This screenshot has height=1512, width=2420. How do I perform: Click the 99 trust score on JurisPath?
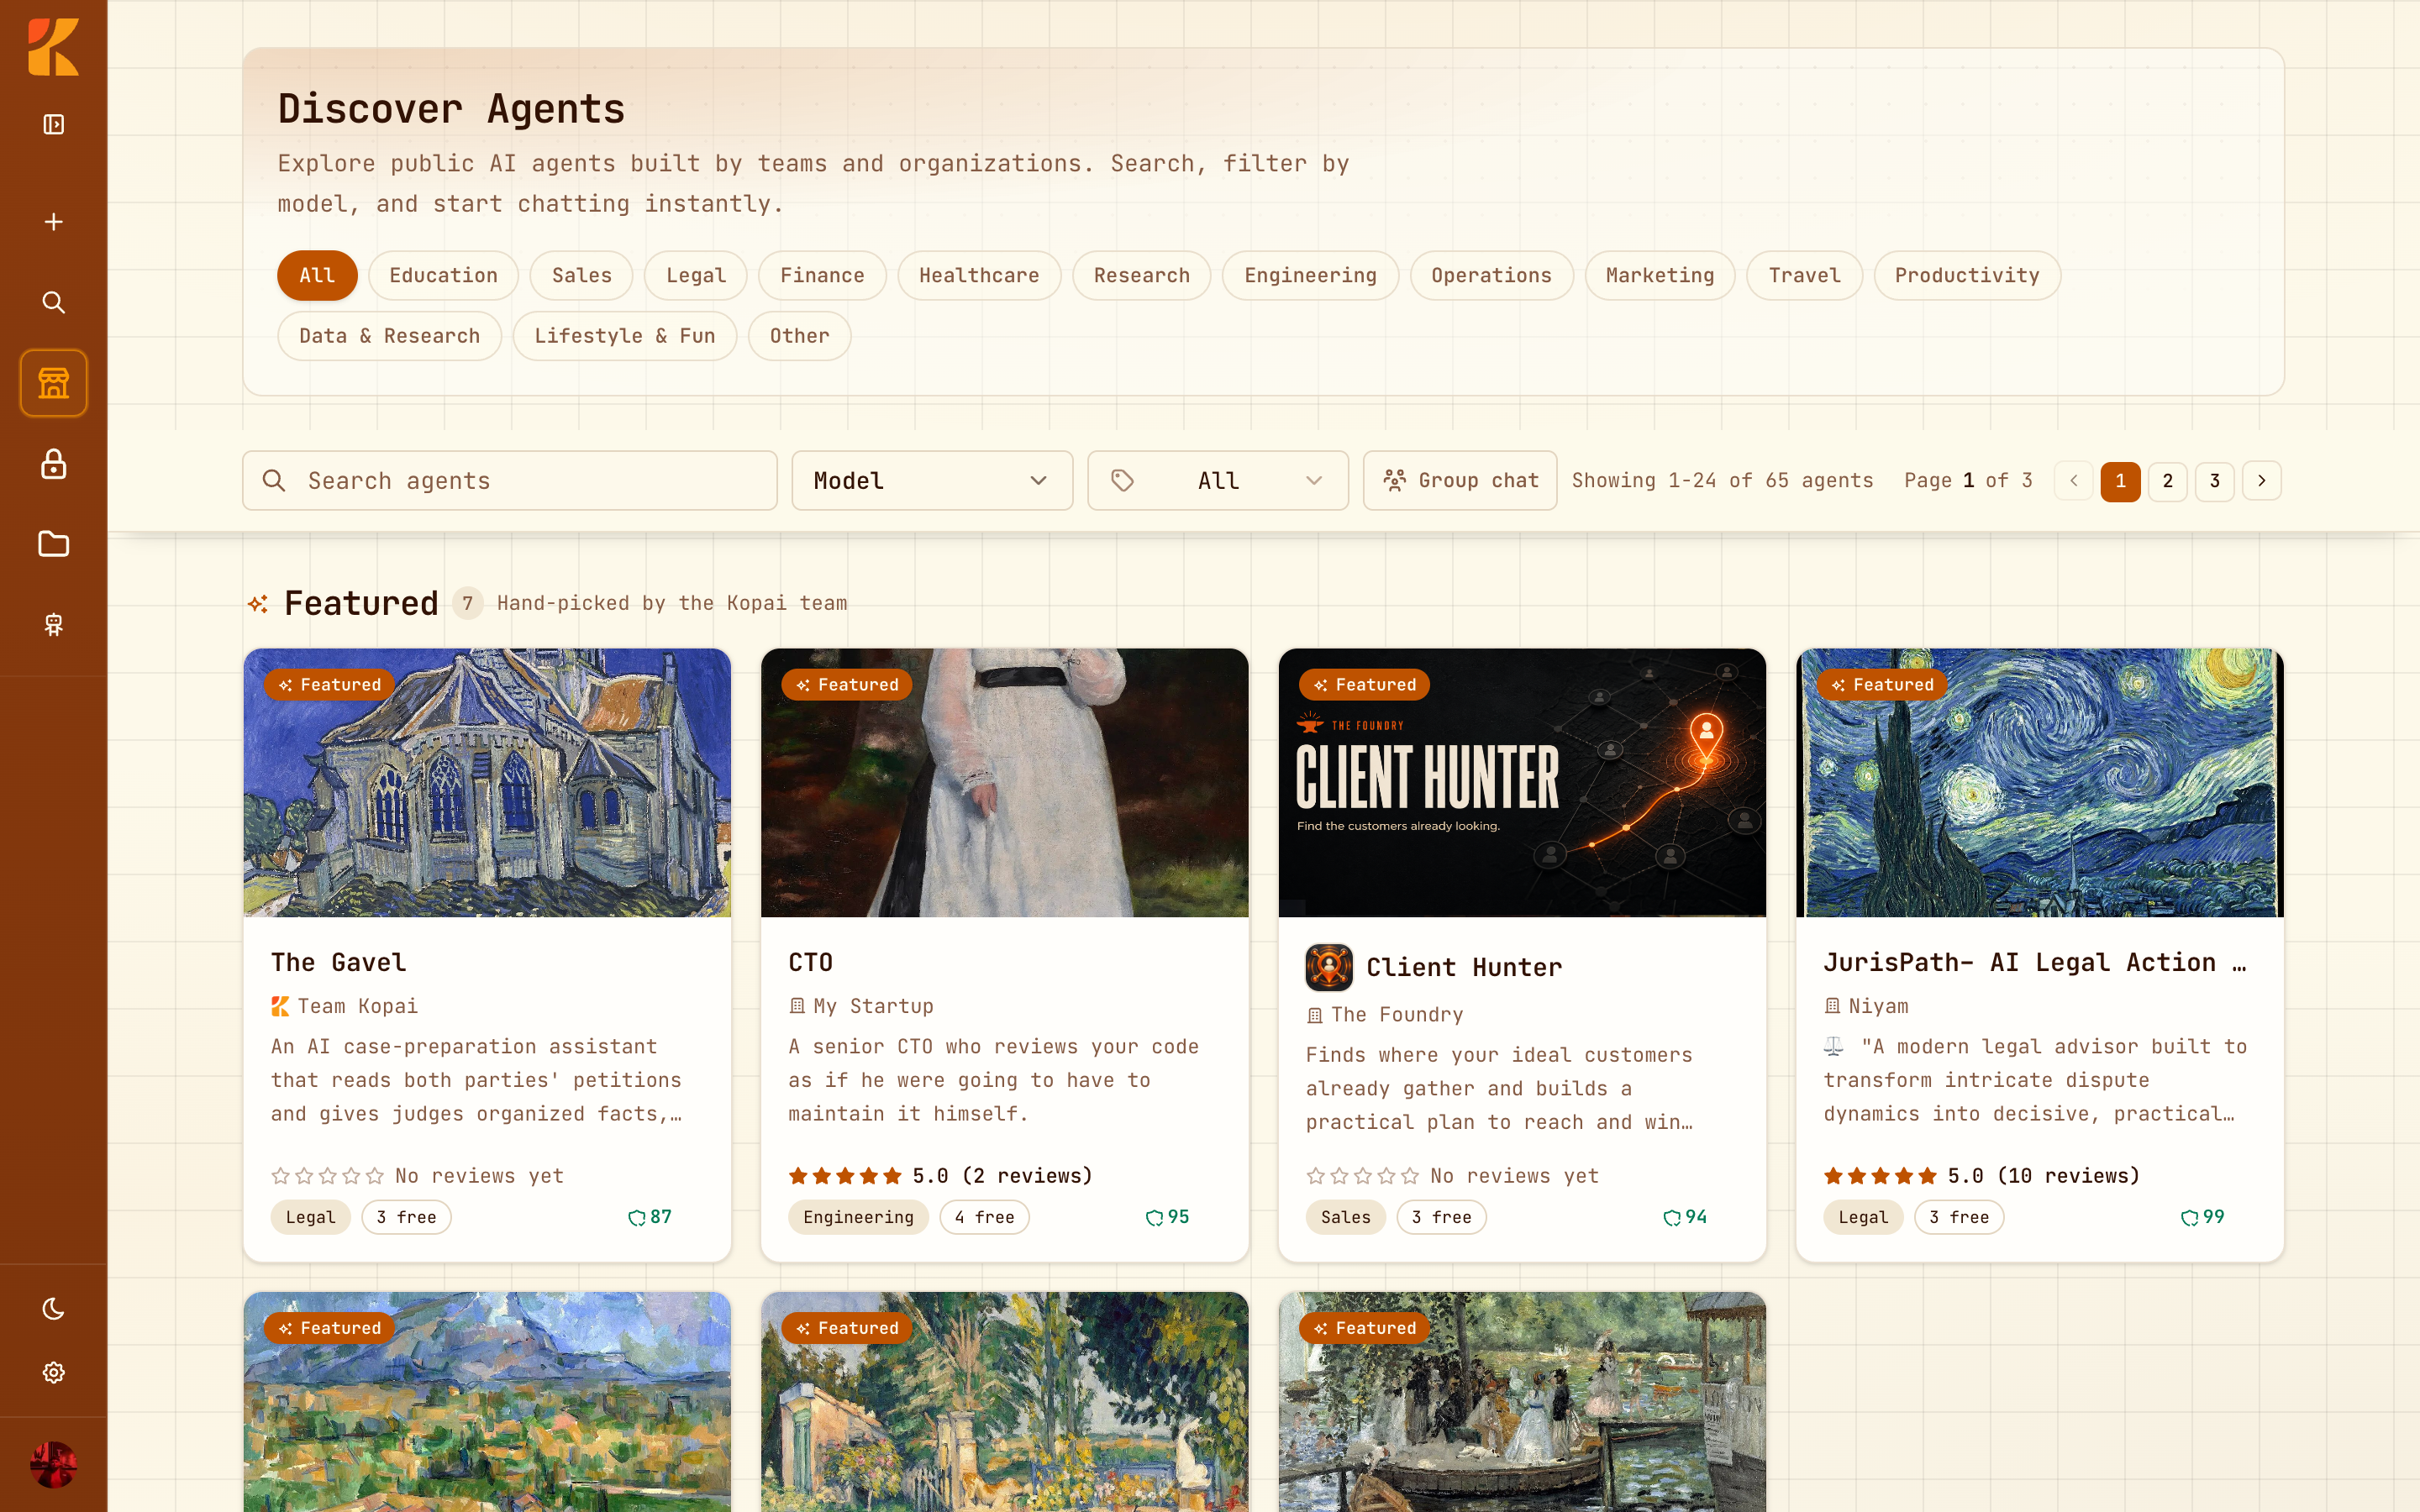(2203, 1217)
